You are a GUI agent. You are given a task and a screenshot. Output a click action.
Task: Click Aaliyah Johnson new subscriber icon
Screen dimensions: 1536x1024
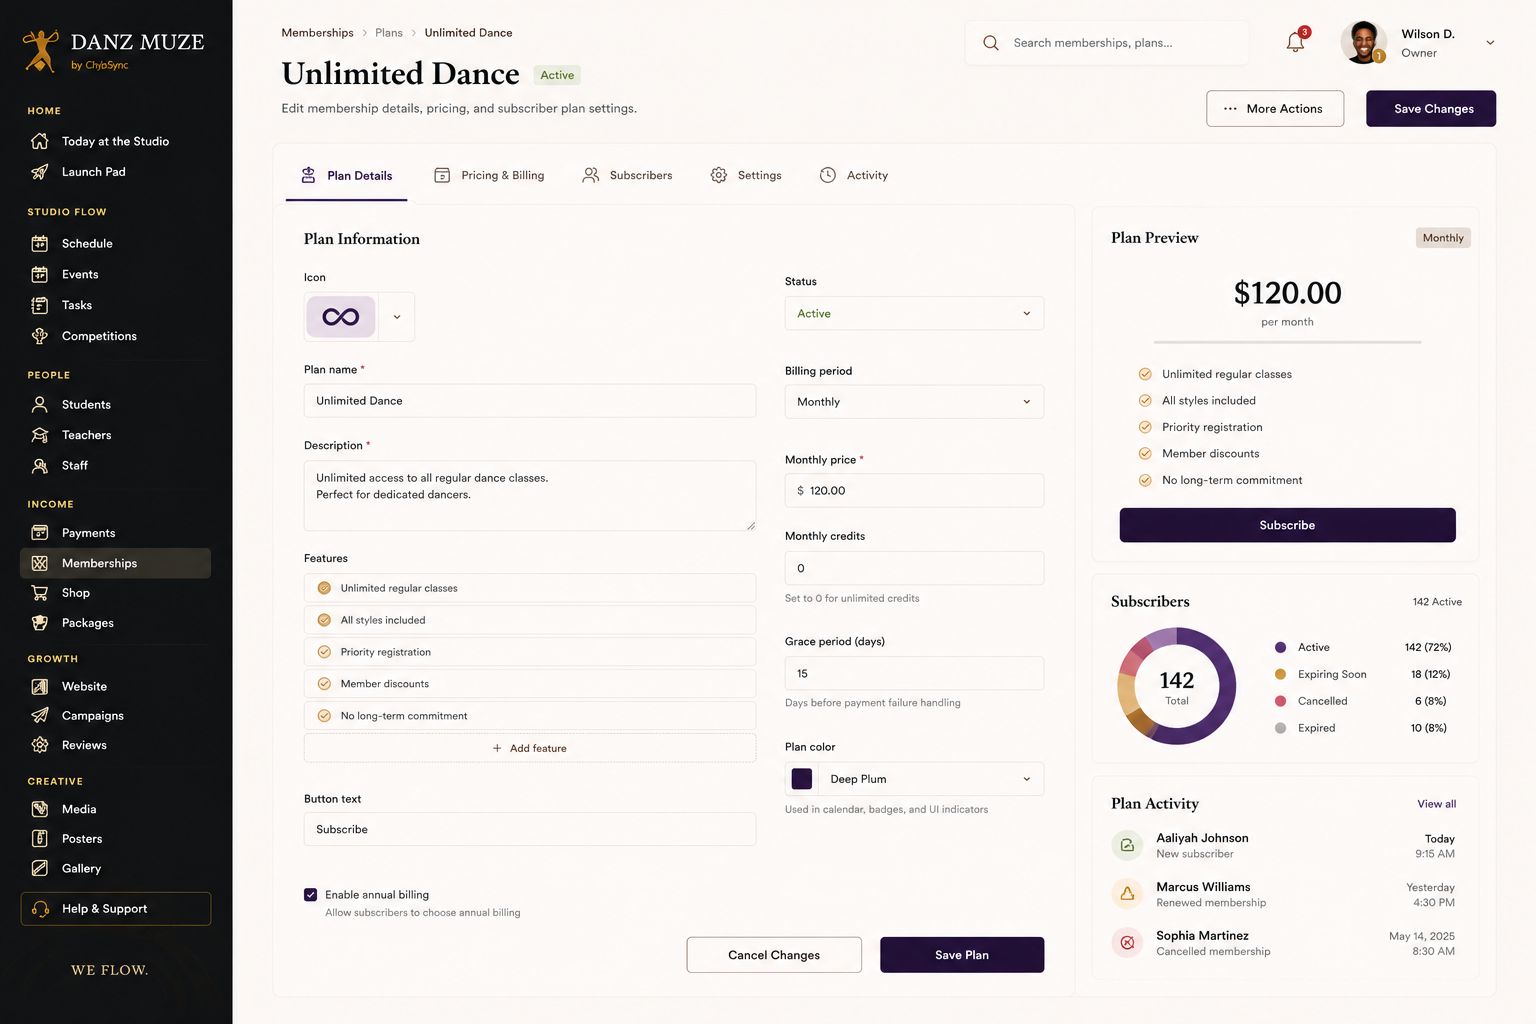[1127, 845]
